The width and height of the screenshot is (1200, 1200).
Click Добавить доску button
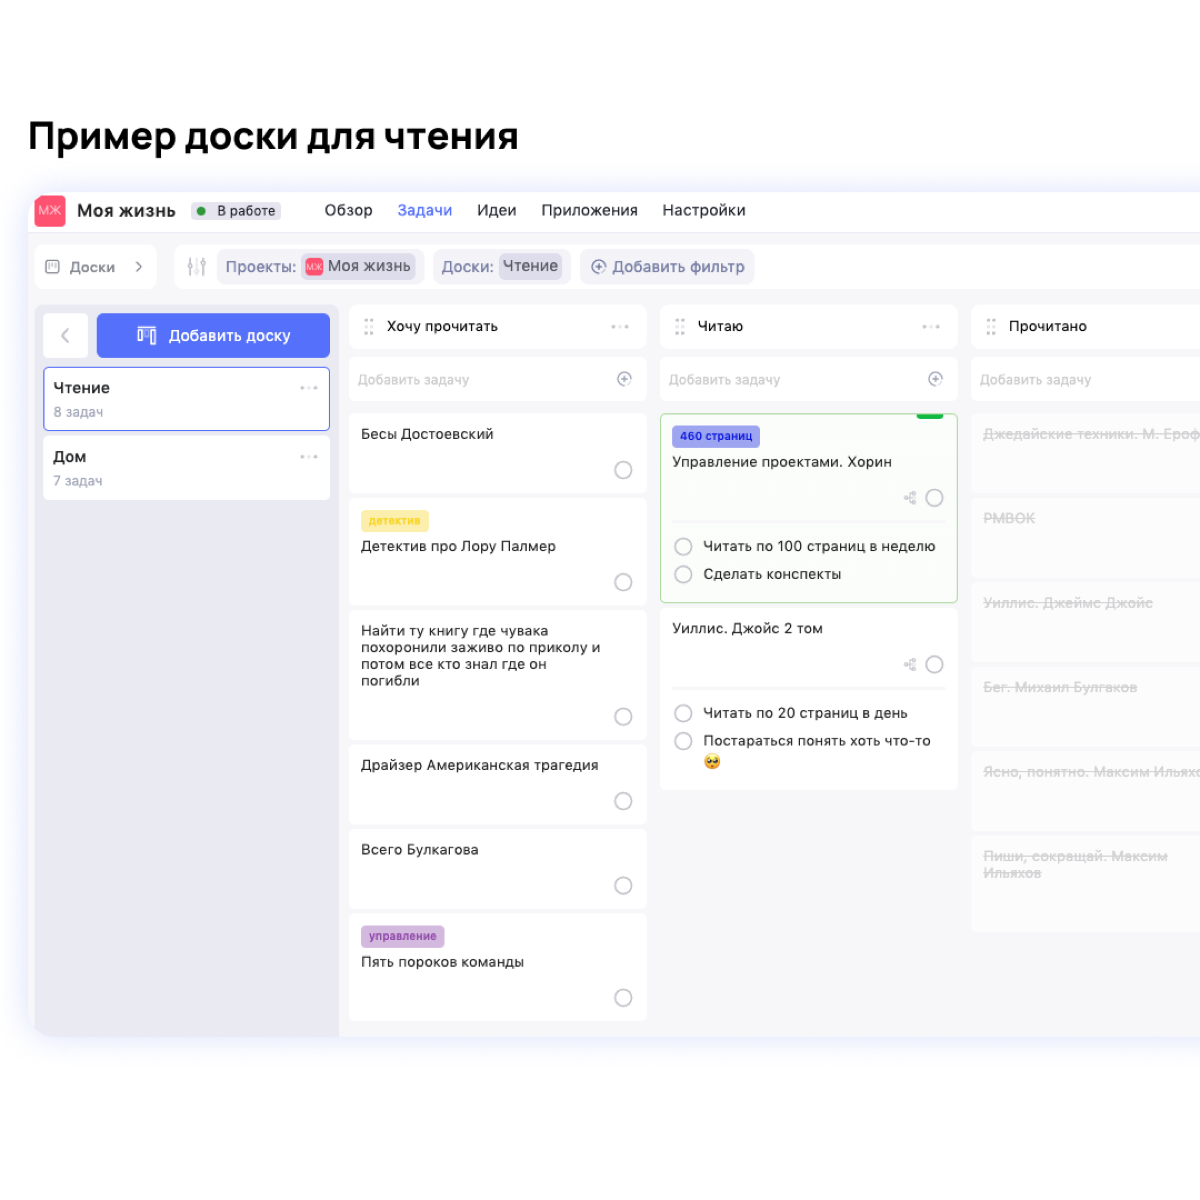tap(213, 336)
